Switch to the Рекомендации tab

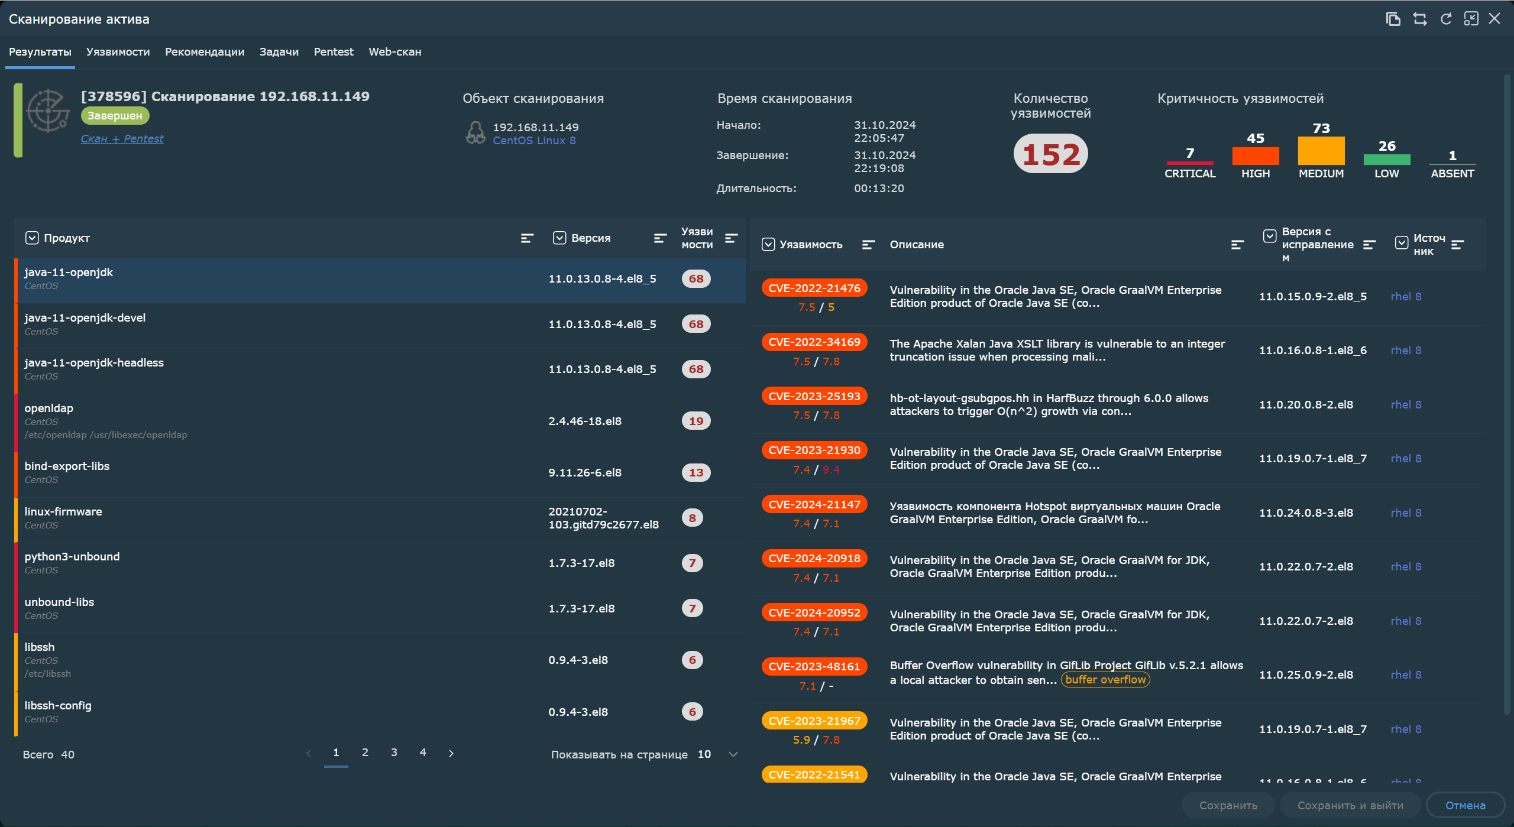[204, 52]
